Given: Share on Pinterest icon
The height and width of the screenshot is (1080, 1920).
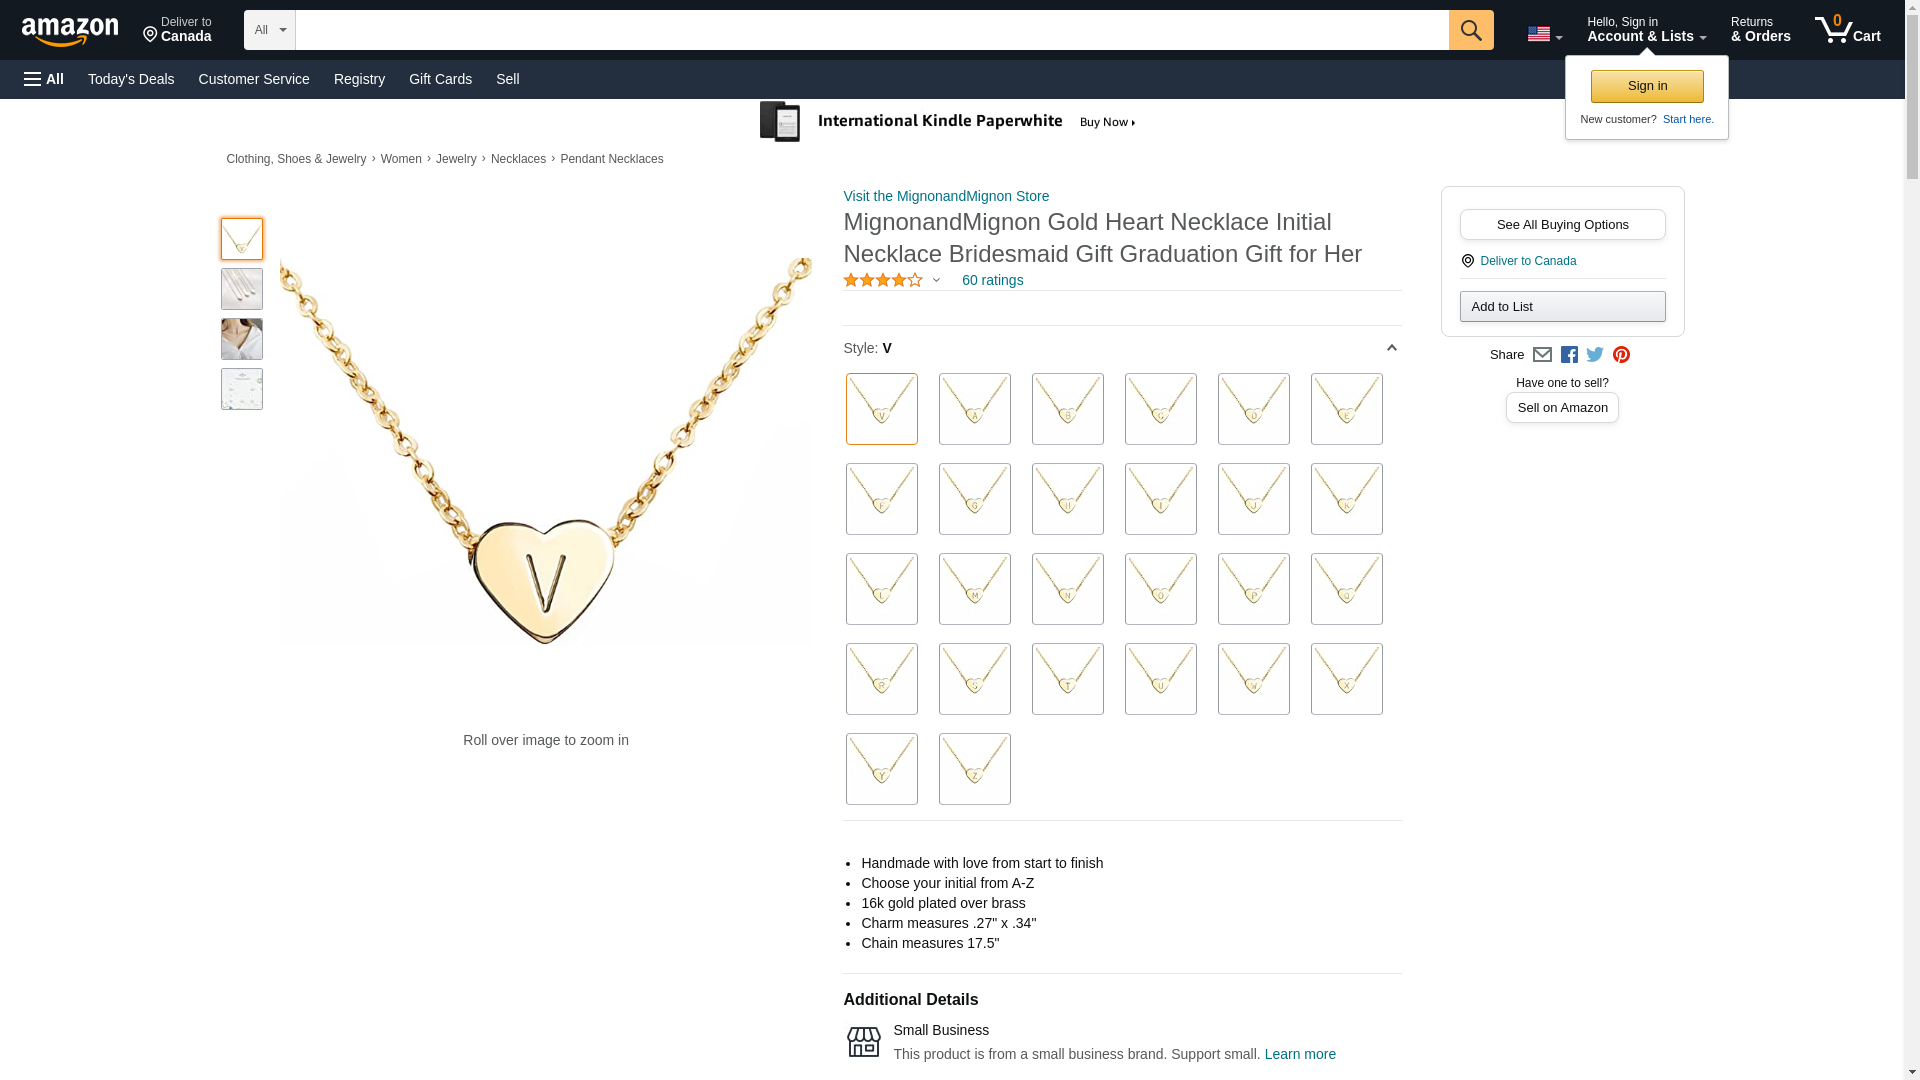Looking at the screenshot, I should click(1621, 355).
